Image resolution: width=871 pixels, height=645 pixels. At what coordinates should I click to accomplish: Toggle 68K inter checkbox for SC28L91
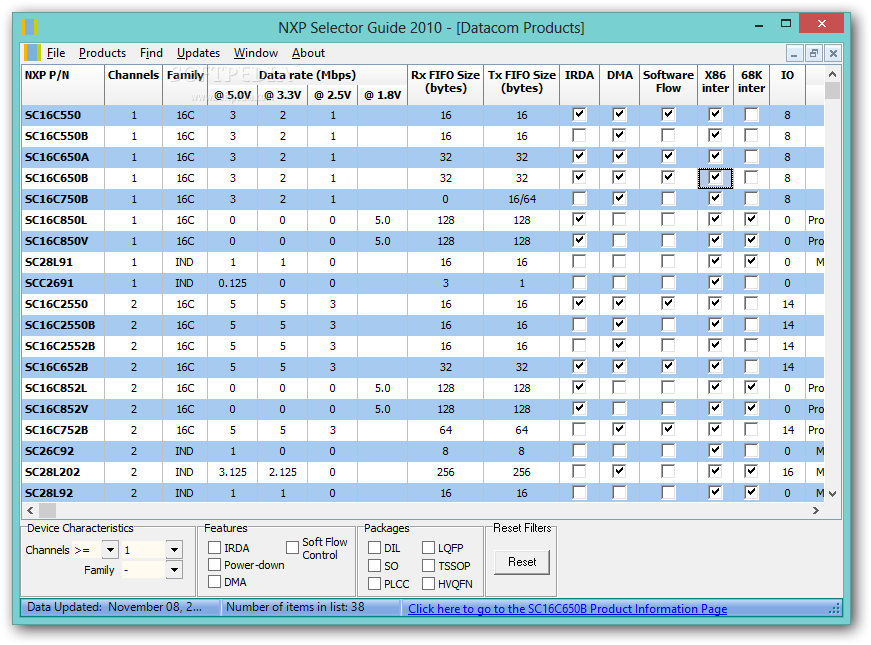(x=751, y=262)
